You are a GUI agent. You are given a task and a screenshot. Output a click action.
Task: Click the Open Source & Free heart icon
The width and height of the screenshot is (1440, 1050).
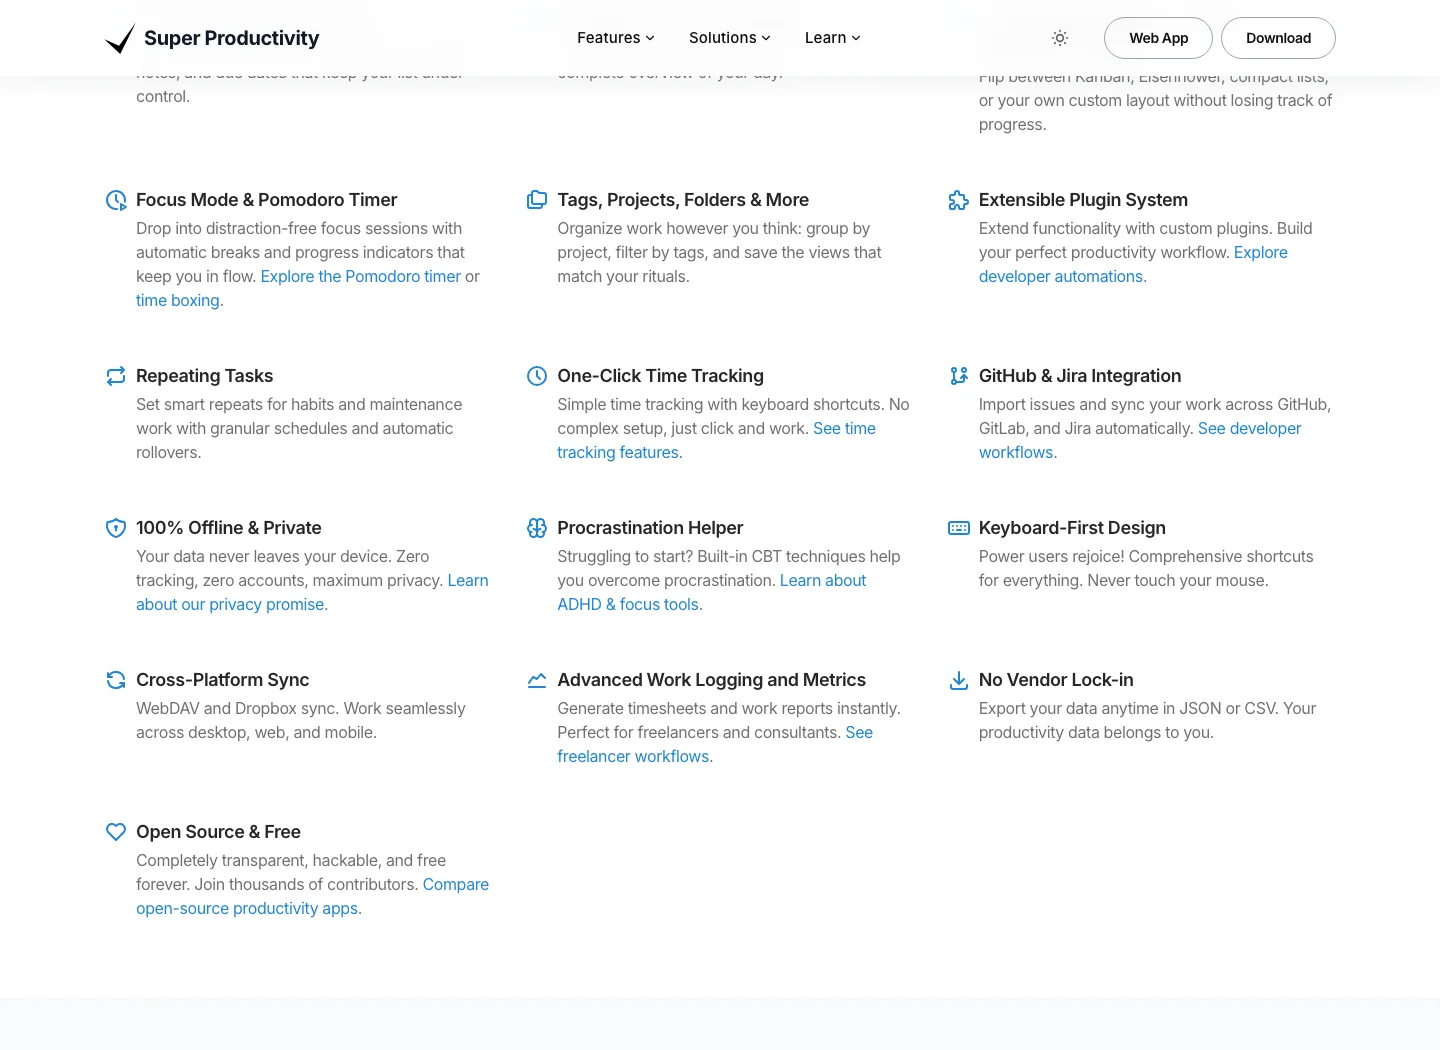point(116,832)
